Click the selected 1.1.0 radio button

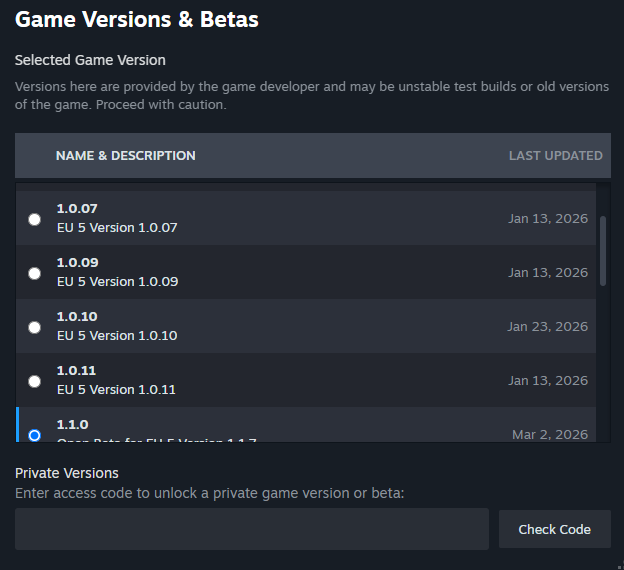[35, 434]
